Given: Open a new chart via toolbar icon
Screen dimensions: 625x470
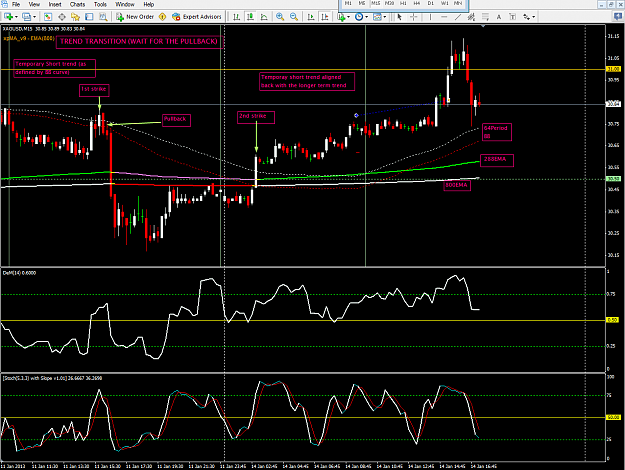Looking at the screenshot, I should pos(8,17).
